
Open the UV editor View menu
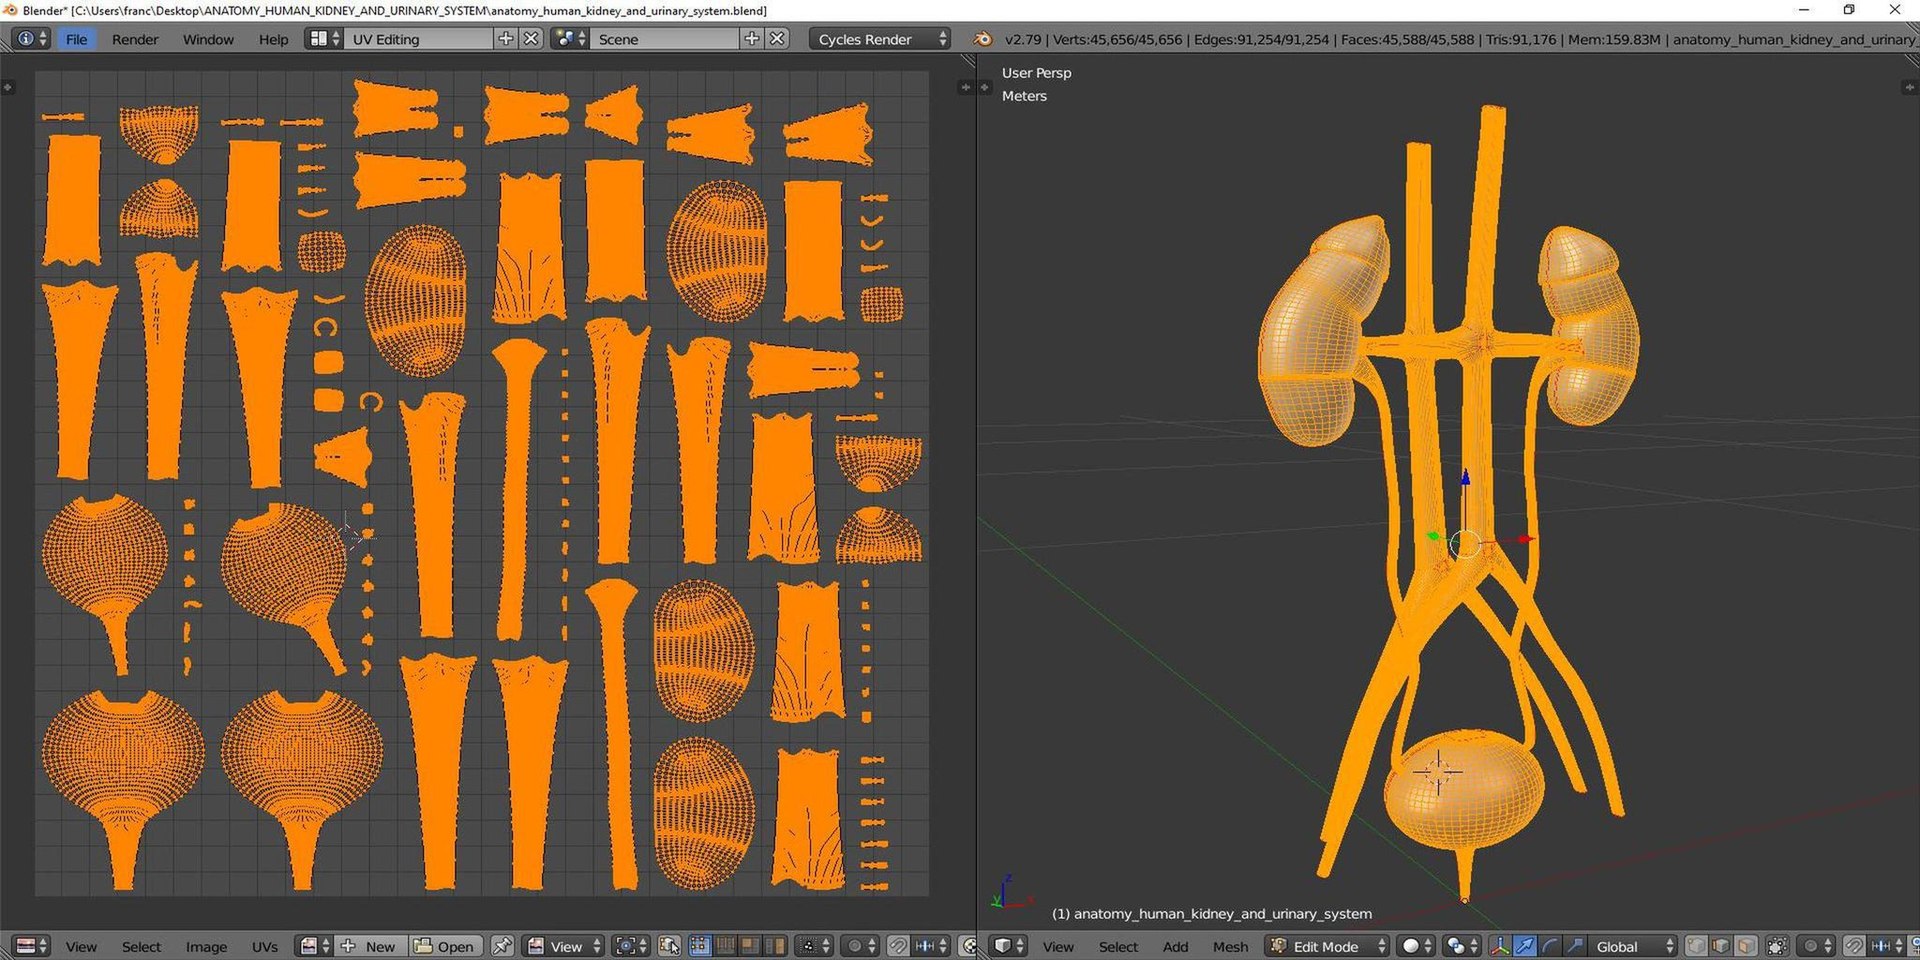[x=81, y=946]
